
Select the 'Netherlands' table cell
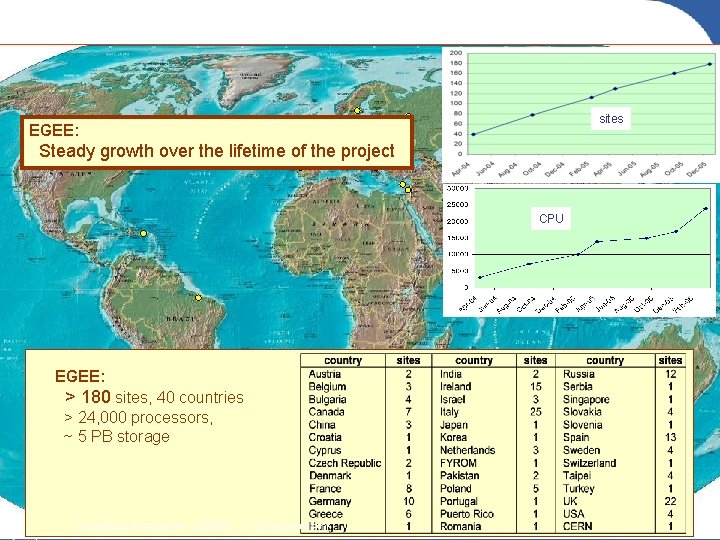pyautogui.click(x=467, y=450)
